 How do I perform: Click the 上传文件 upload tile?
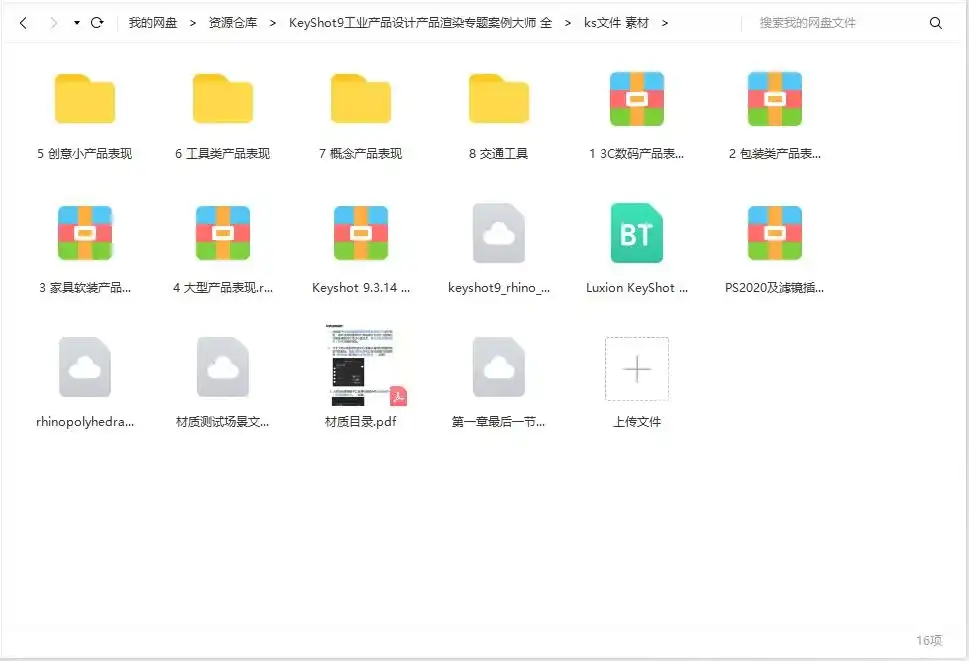636,369
